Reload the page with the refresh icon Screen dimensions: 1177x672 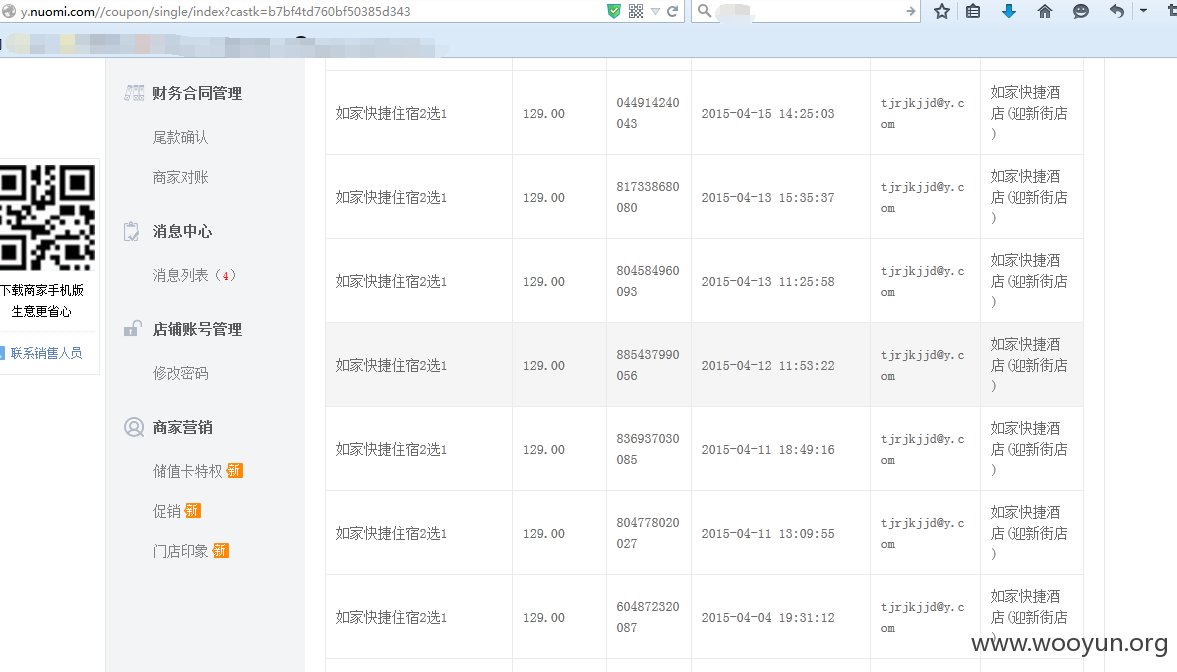(x=673, y=11)
